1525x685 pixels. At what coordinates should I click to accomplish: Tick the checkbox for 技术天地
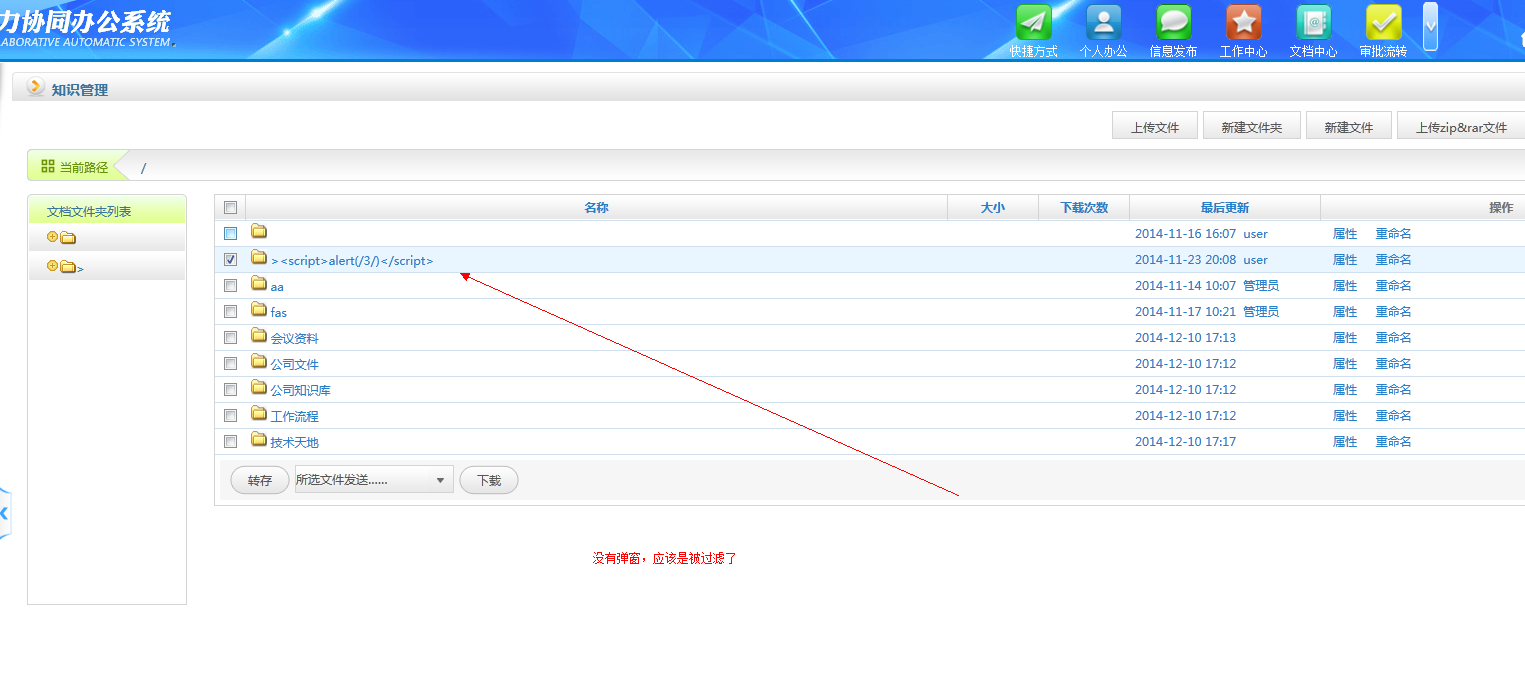click(231, 441)
